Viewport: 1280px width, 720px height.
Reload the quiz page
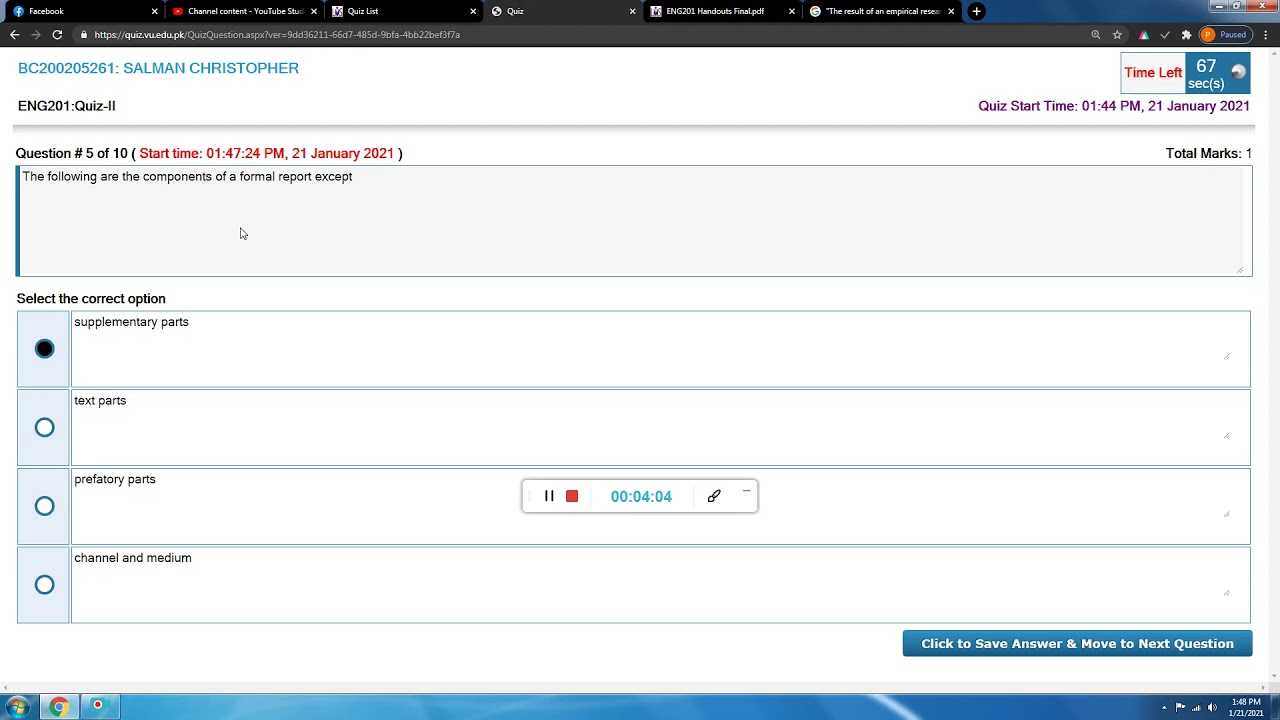57,34
